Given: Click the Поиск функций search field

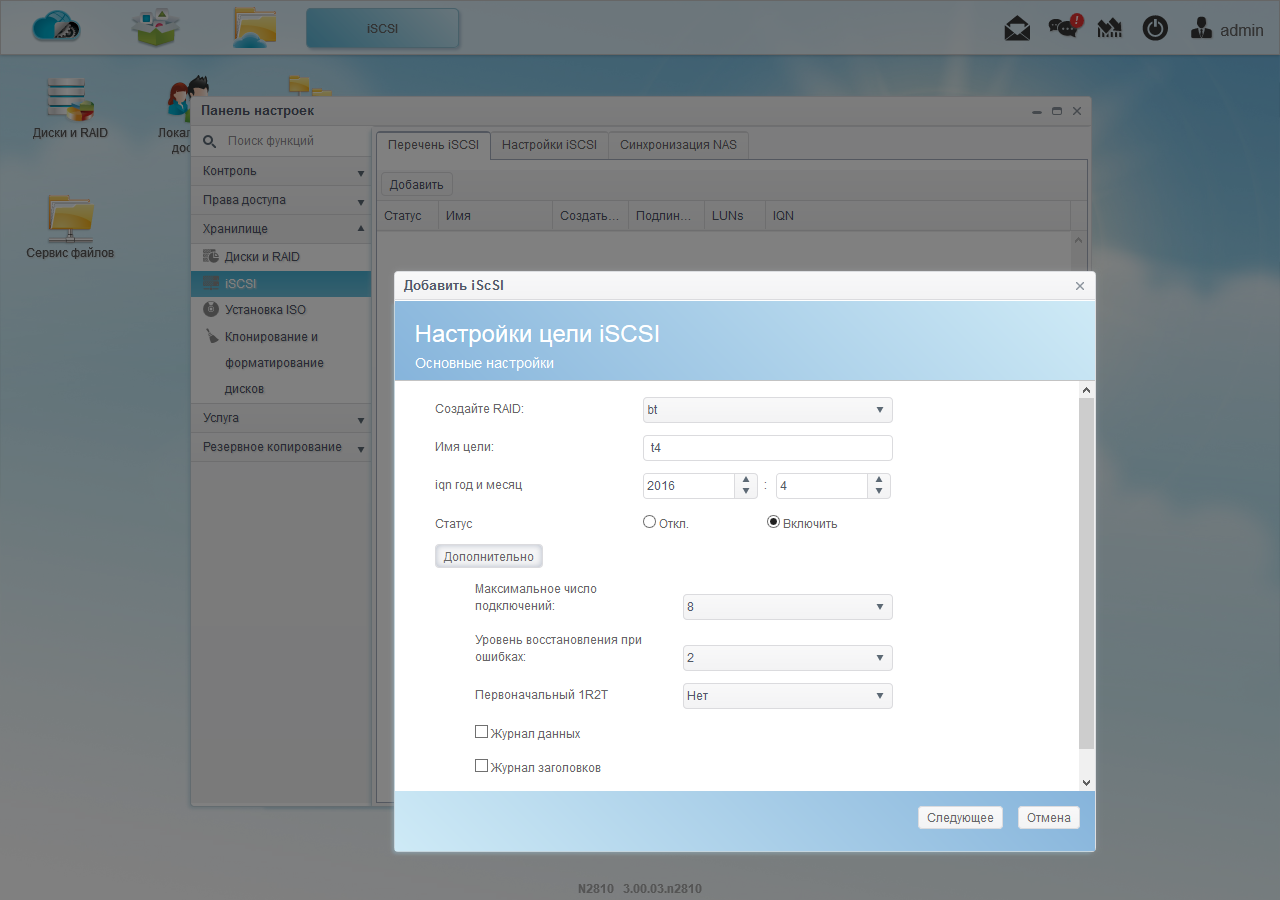Looking at the screenshot, I should pyautogui.click(x=294, y=141).
